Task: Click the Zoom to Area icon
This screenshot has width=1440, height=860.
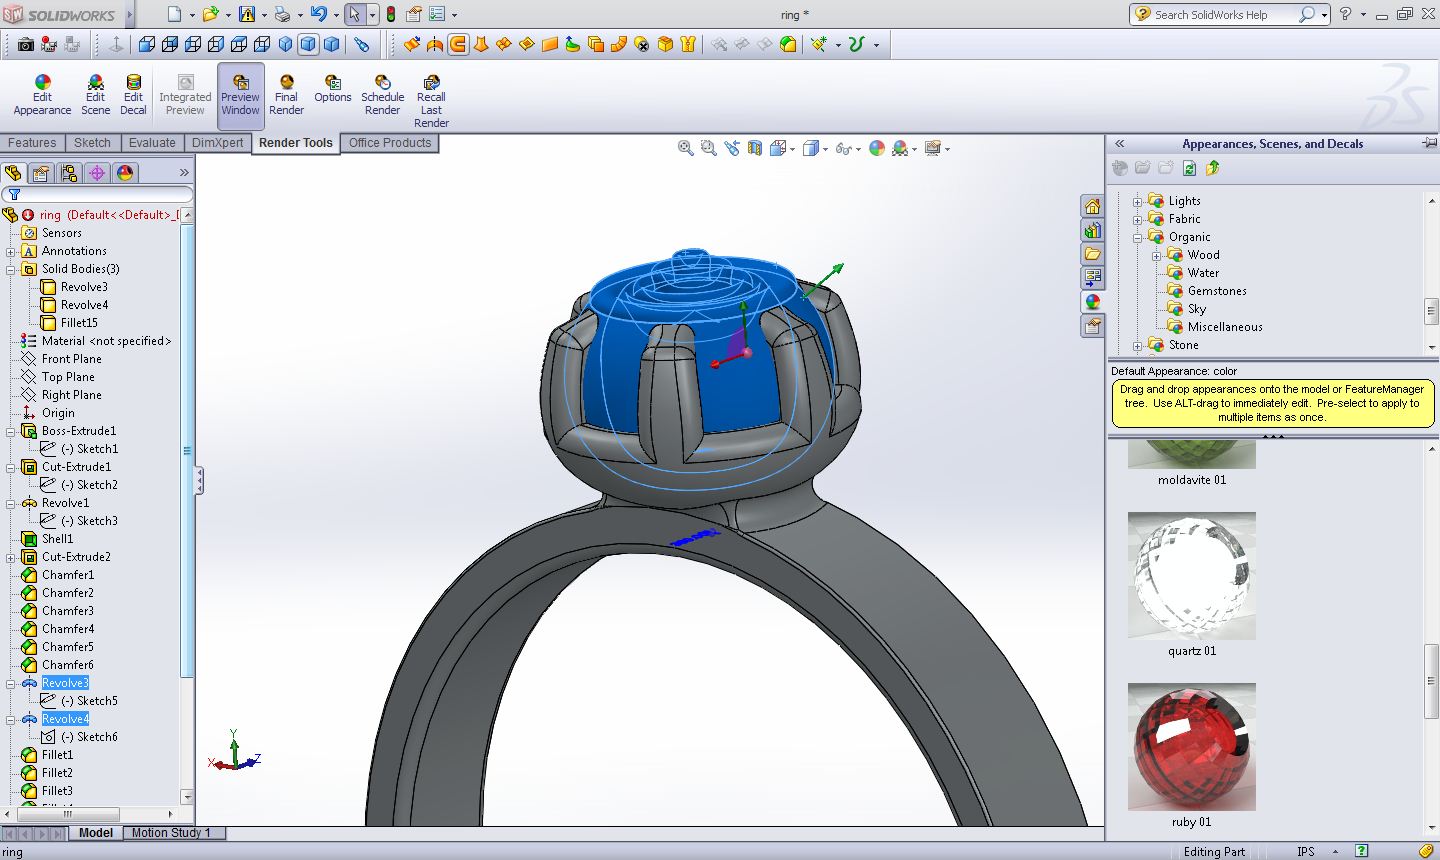Action: pos(708,148)
